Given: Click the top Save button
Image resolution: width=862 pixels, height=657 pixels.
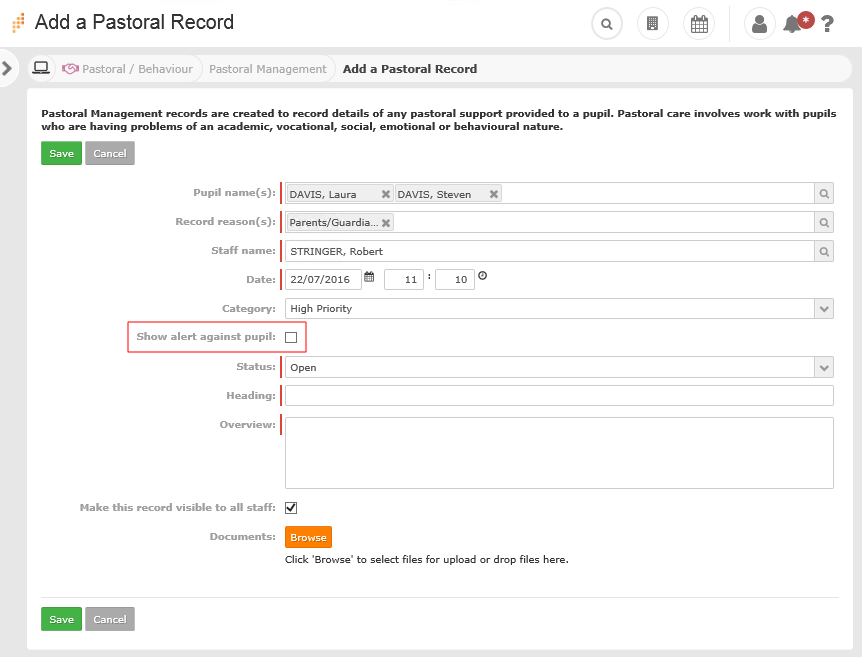Looking at the screenshot, I should pos(61,153).
